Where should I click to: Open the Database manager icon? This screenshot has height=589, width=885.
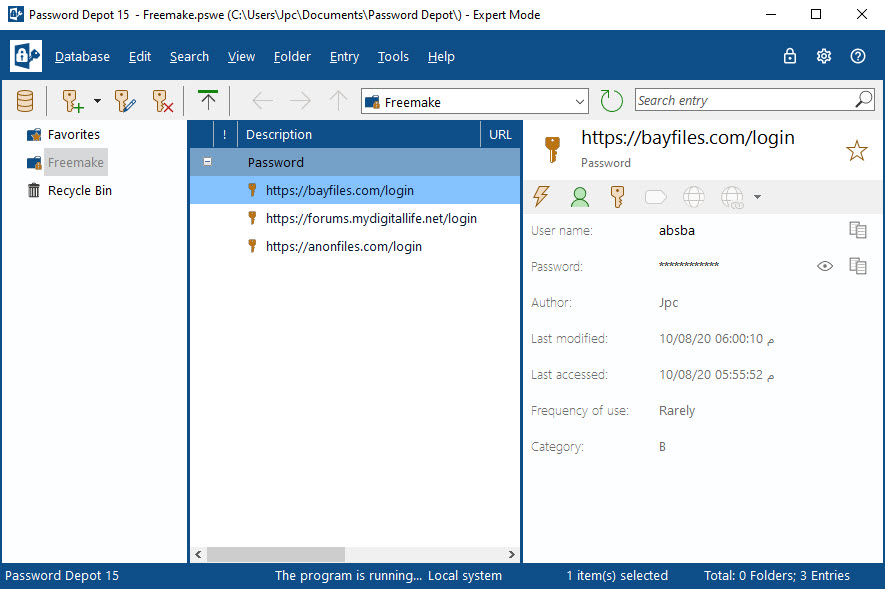[x=25, y=102]
